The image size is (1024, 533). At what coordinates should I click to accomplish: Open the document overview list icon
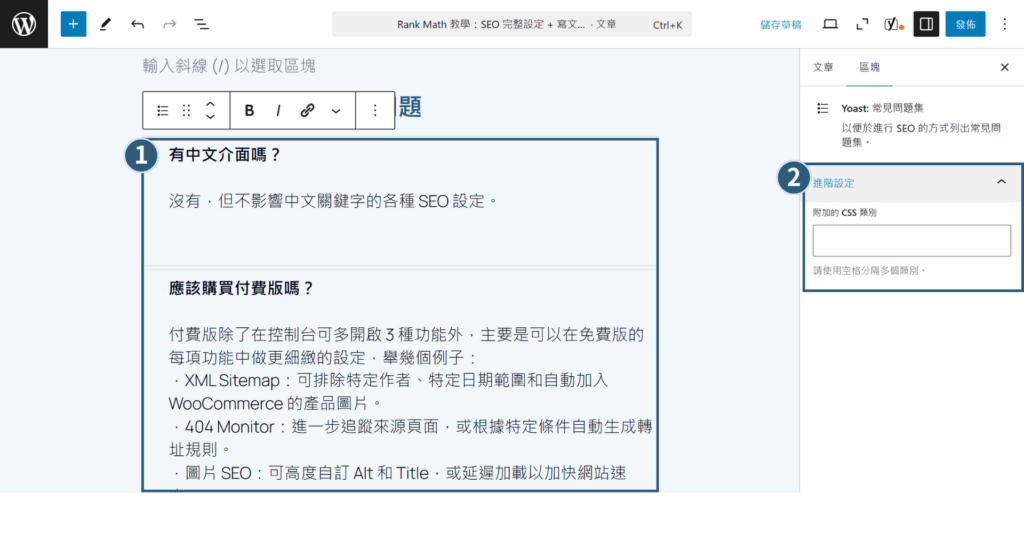(201, 24)
